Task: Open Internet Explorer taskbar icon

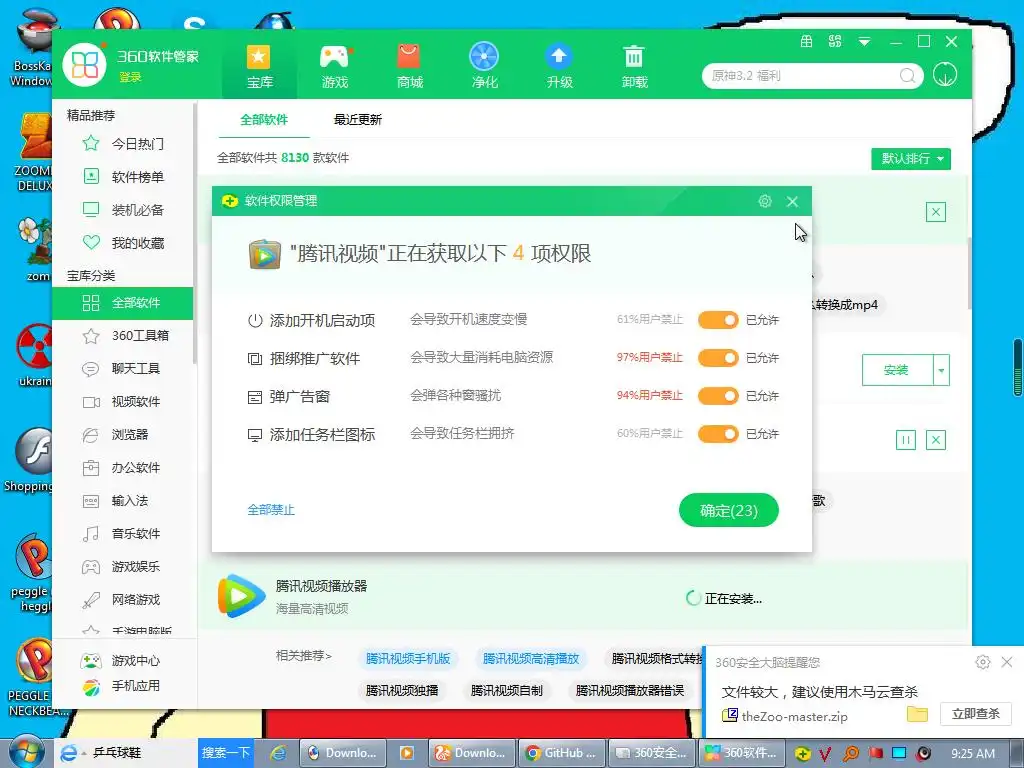Action: point(279,753)
